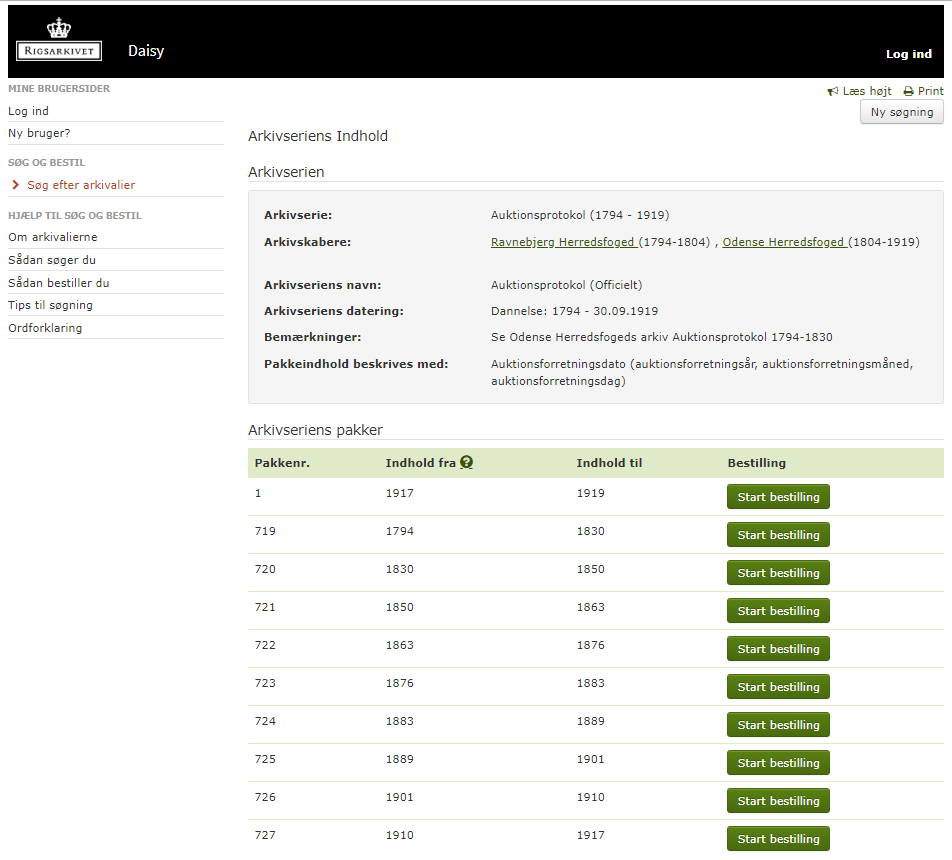
Task: Click the help question mark beside Indhold fra
Action: click(466, 462)
